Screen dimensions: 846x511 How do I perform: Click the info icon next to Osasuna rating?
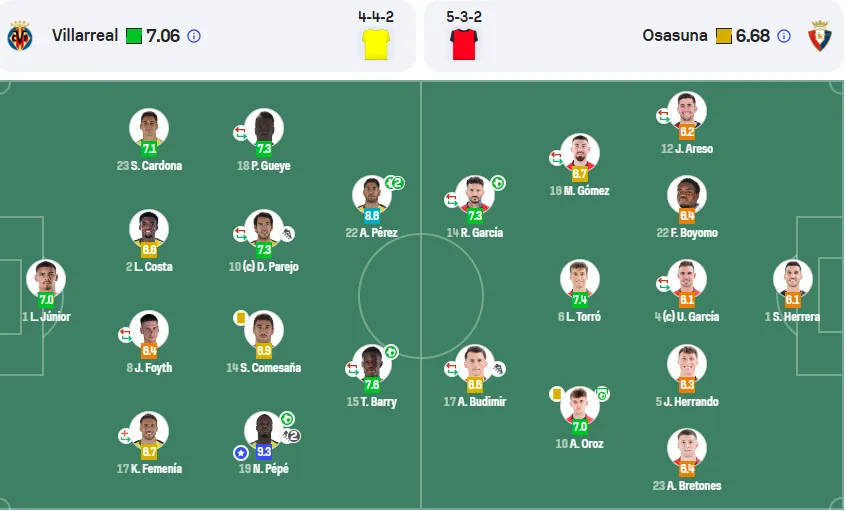coord(784,36)
